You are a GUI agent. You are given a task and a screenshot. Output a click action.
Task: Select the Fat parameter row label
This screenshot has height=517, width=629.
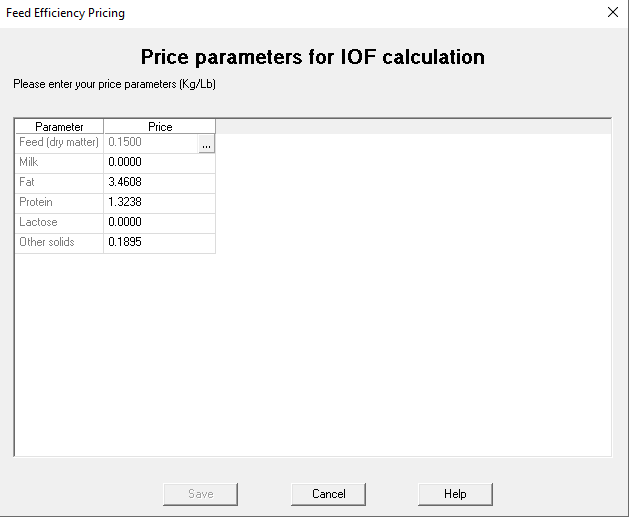(59, 183)
